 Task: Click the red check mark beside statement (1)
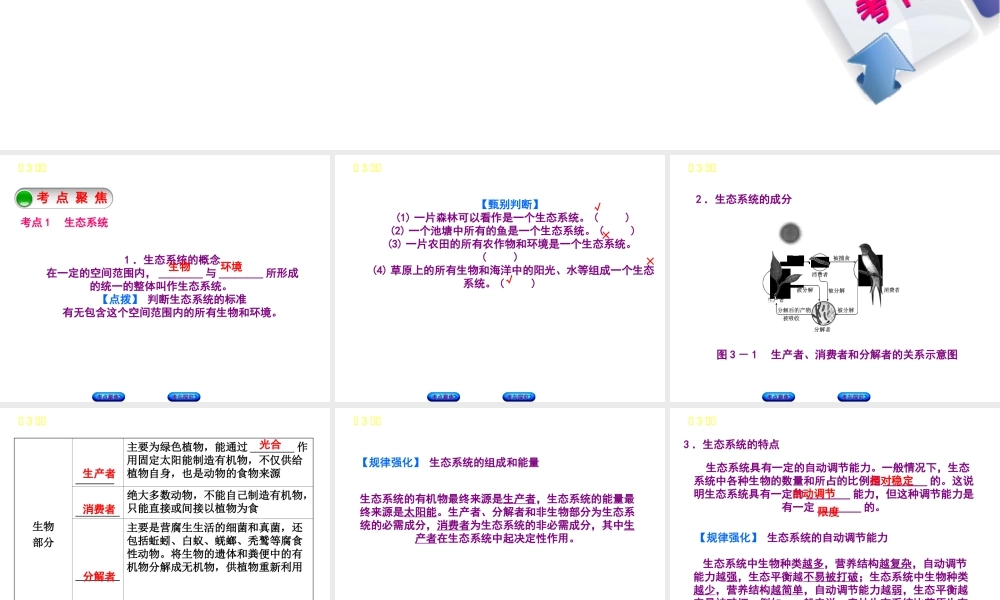coord(598,207)
